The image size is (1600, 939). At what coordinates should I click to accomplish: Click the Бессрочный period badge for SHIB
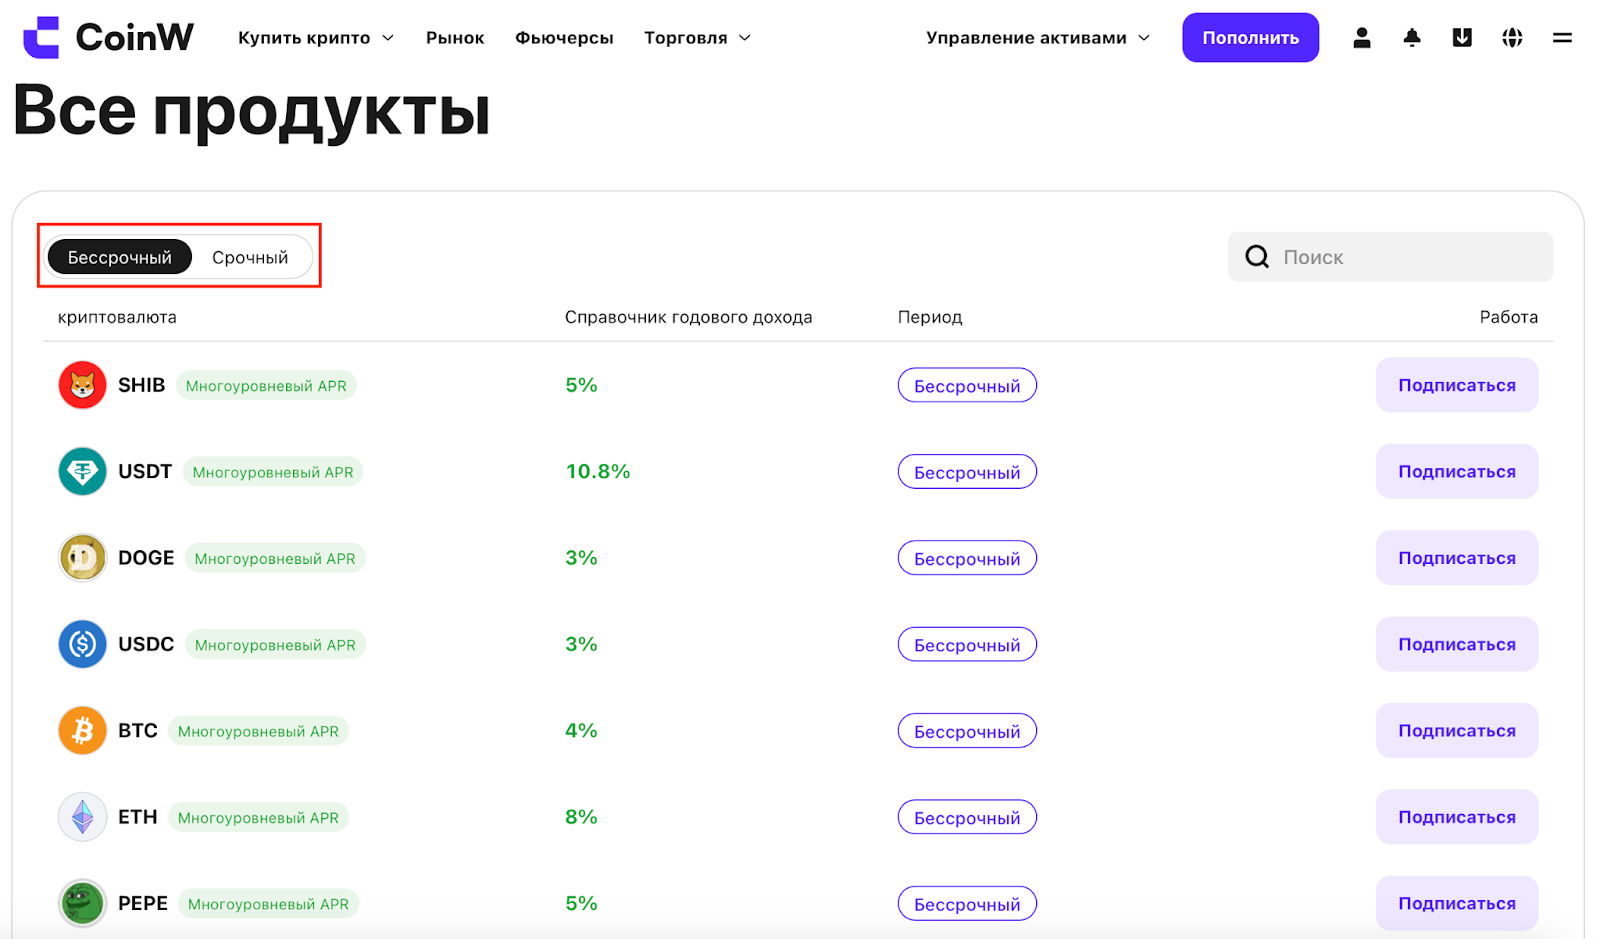[967, 386]
